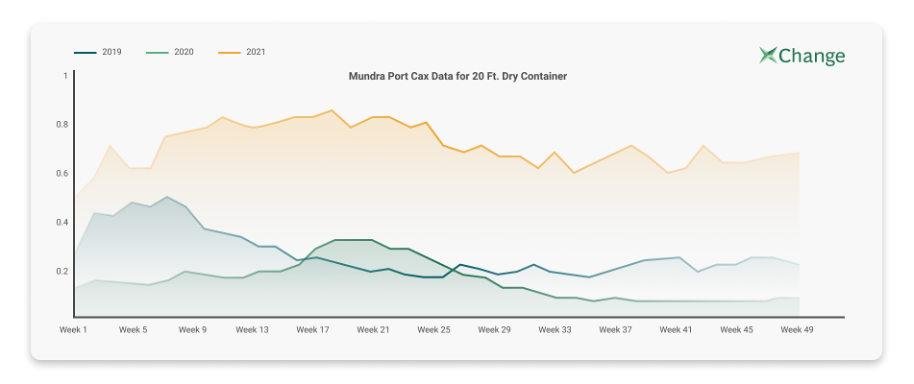Viewport: 914px width, 384px height.
Task: Click the 0.2 y-axis value
Action: click(63, 272)
